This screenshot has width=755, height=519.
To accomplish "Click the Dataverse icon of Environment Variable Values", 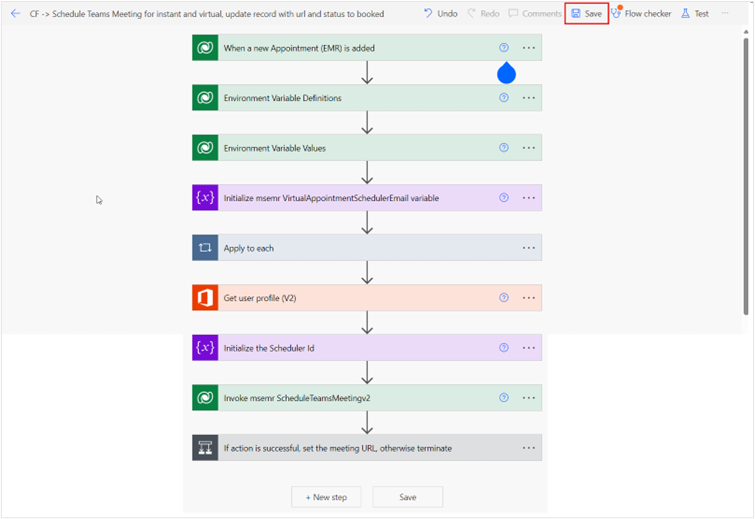I will [x=205, y=148].
